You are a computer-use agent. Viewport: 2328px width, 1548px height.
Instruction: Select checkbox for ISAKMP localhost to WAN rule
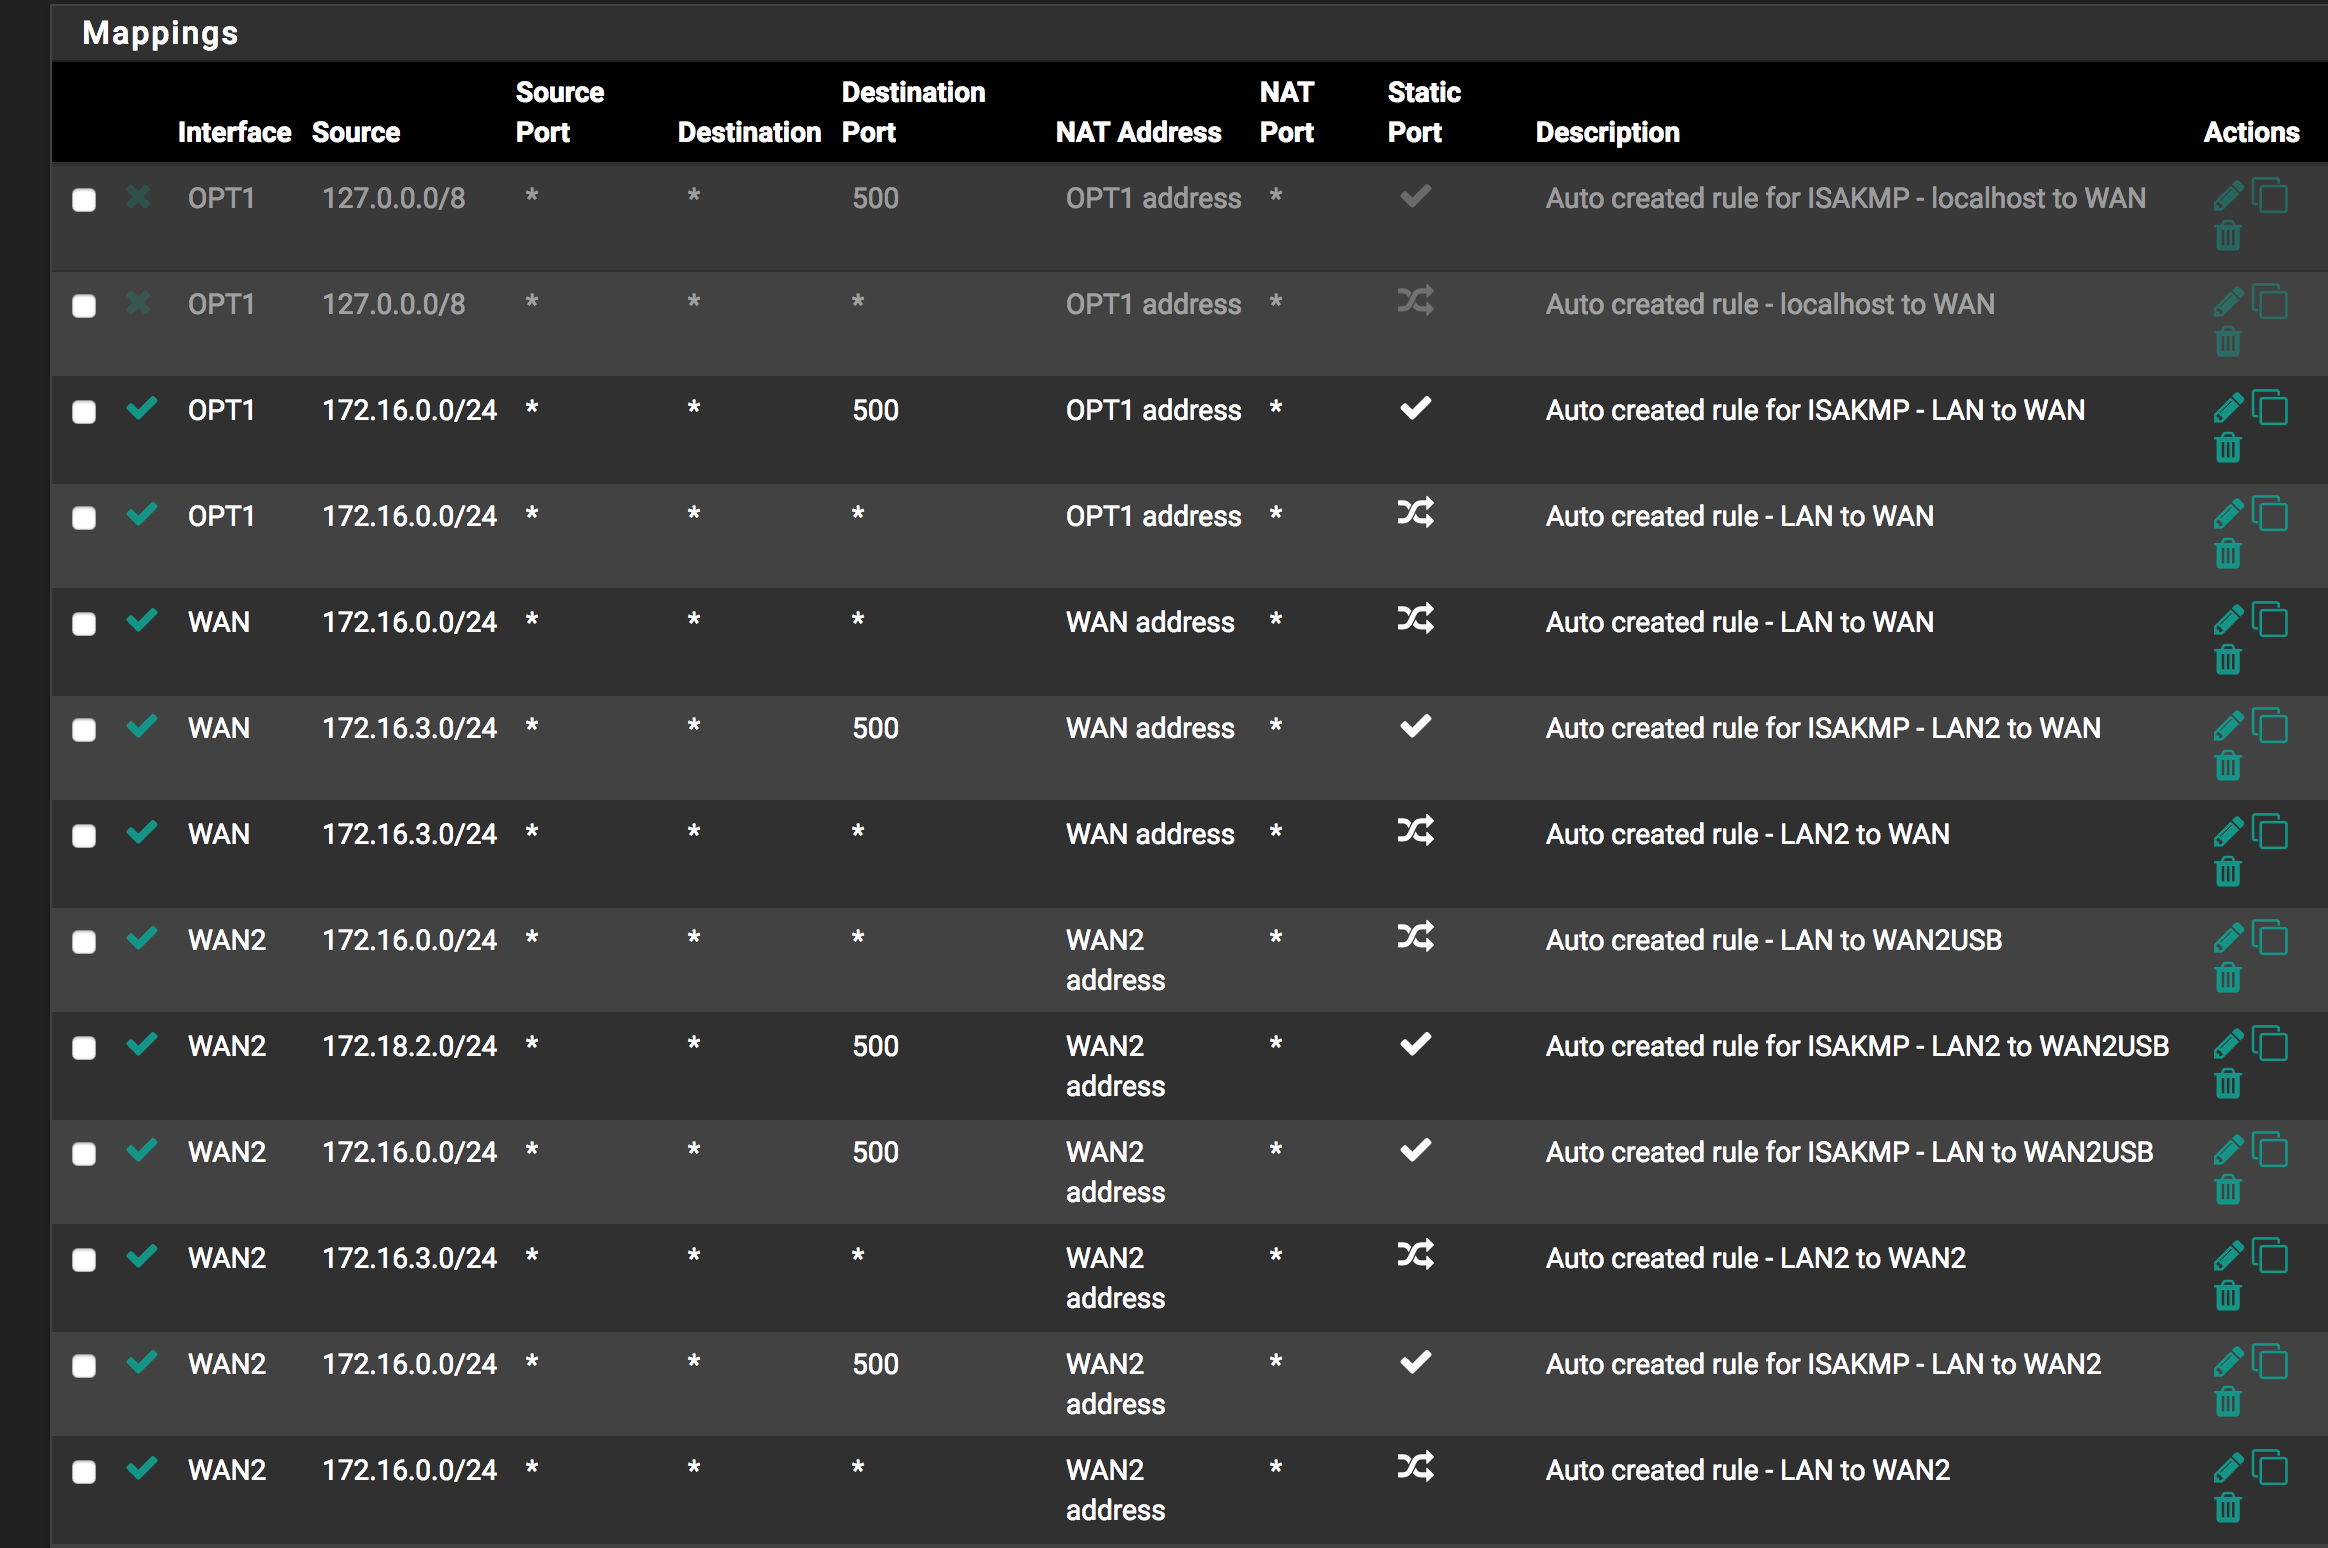[x=84, y=199]
